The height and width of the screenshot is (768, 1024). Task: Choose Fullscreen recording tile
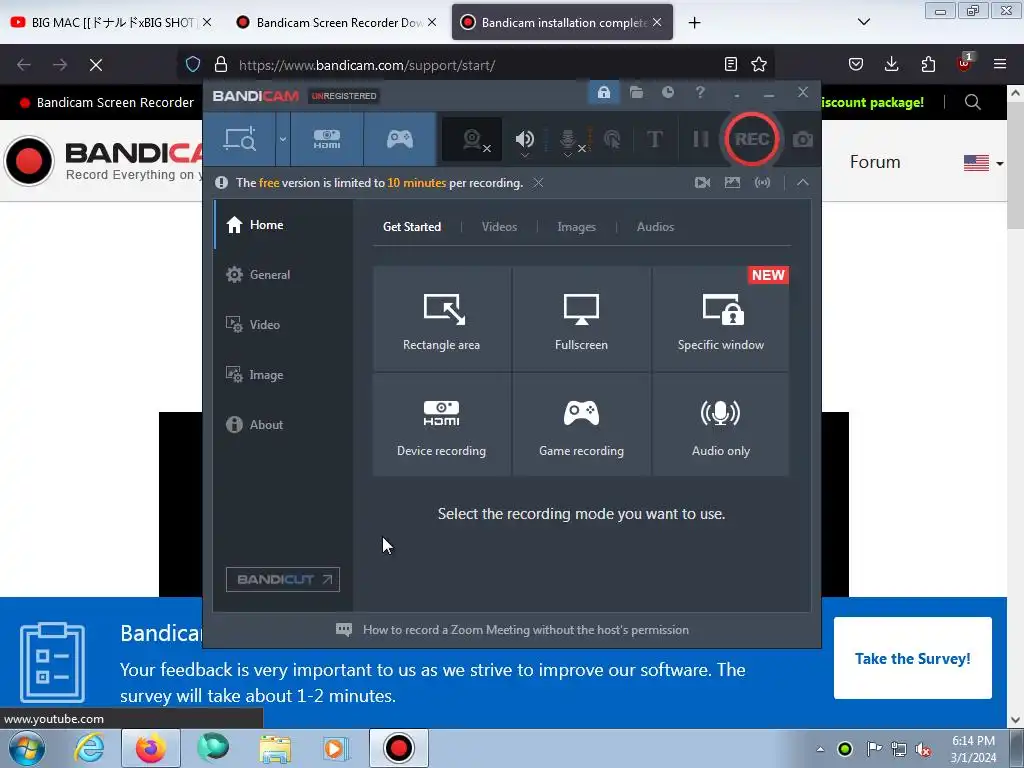(x=581, y=319)
